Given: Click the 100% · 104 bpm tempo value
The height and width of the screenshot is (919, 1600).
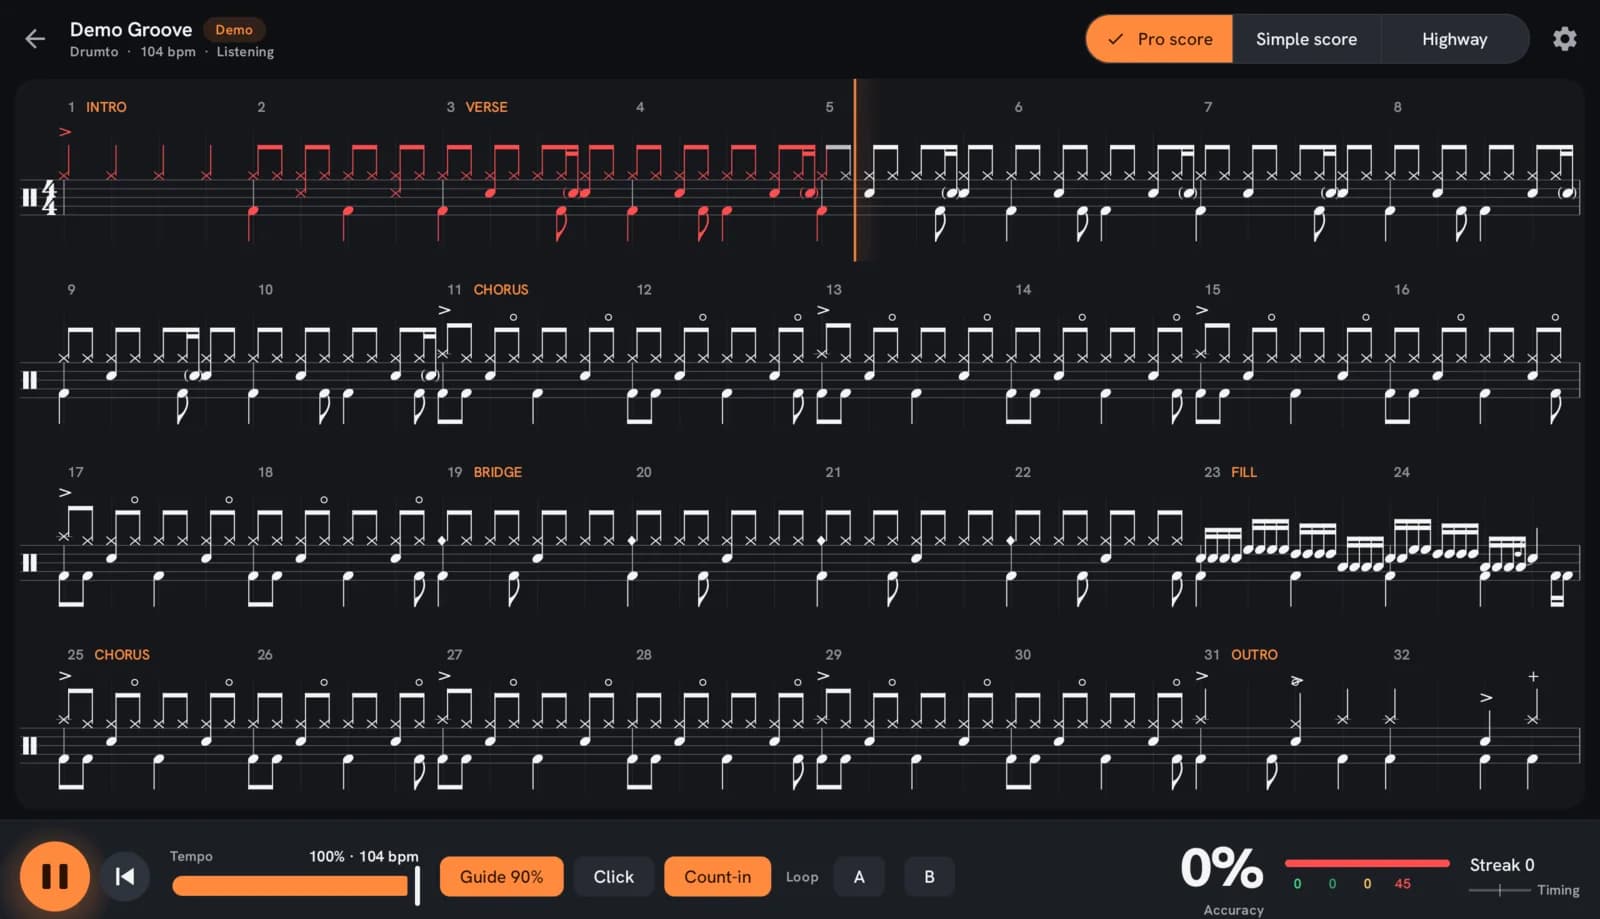Looking at the screenshot, I should 364,856.
